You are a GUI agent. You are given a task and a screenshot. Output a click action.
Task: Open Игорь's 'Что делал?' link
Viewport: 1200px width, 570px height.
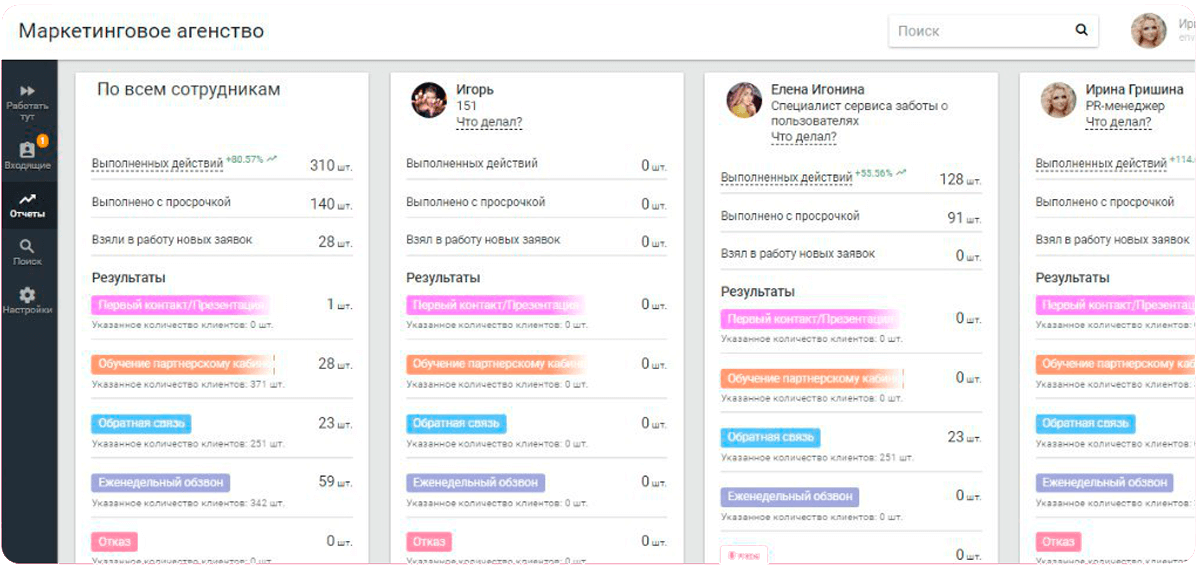point(489,123)
